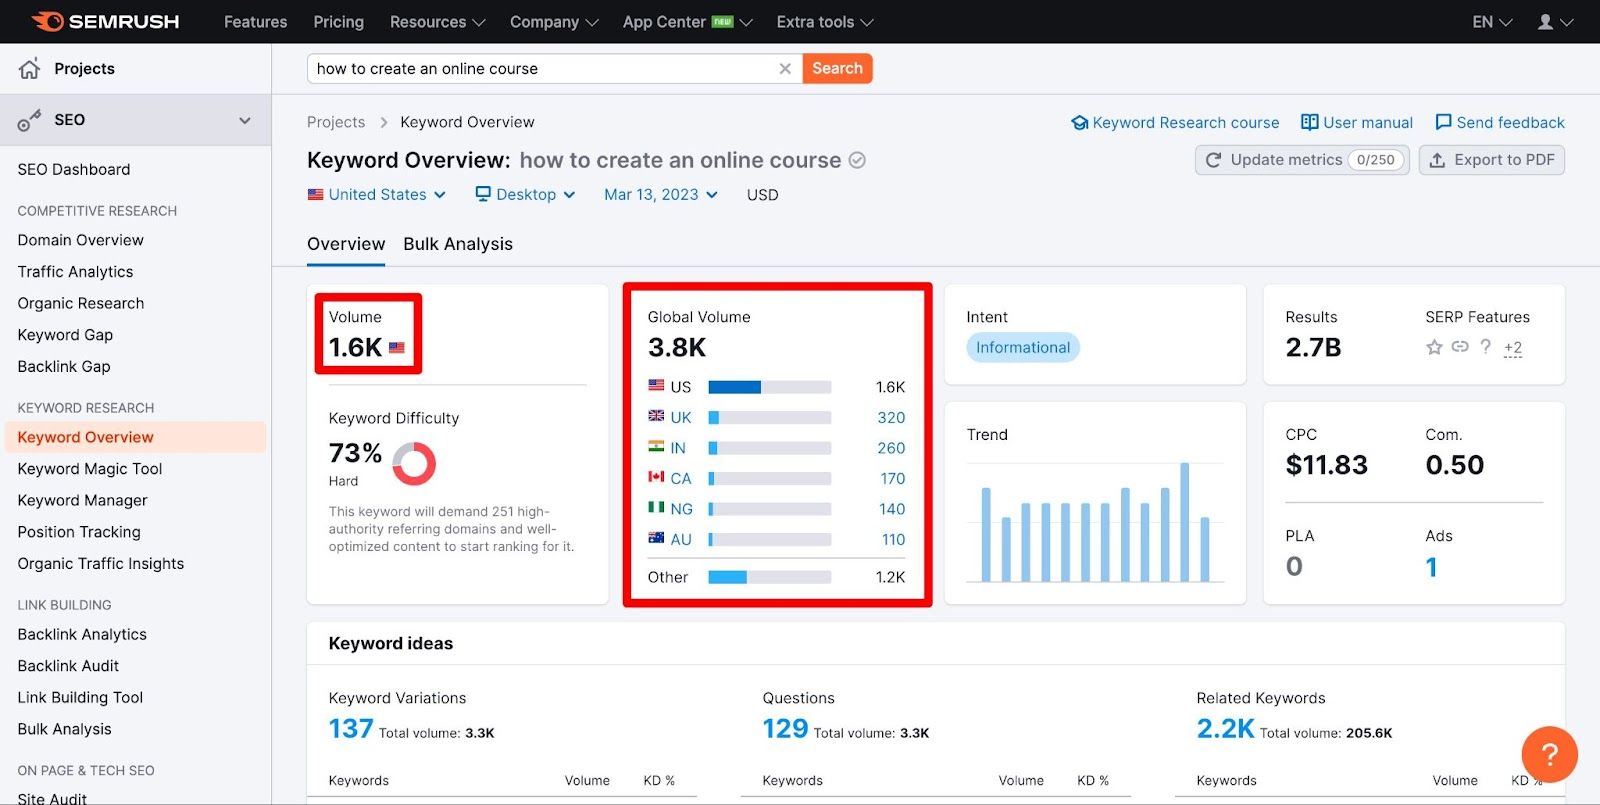Screen dimensions: 1600x805
Task: Clear the search field with X icon
Action: 785,68
